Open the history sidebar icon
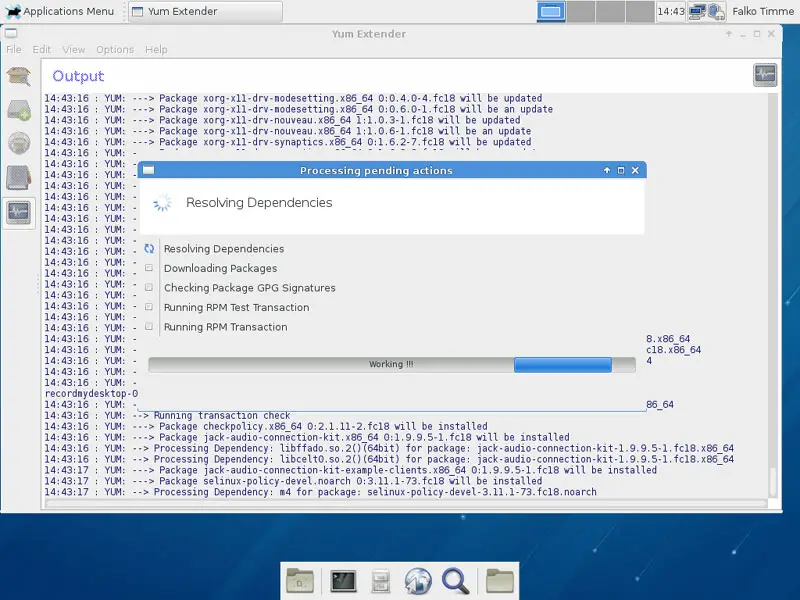This screenshot has height=600, width=800. [19, 178]
